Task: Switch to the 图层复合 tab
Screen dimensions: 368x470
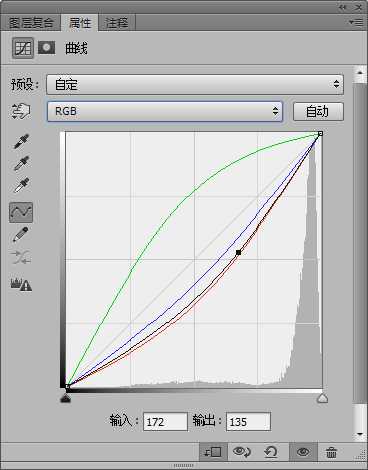Action: pos(31,23)
